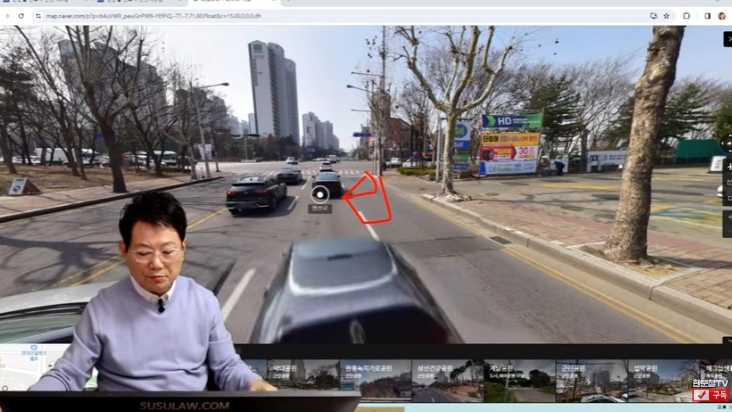Close the street view panorama with X
This screenshot has height=412, width=732.
[x=728, y=39]
